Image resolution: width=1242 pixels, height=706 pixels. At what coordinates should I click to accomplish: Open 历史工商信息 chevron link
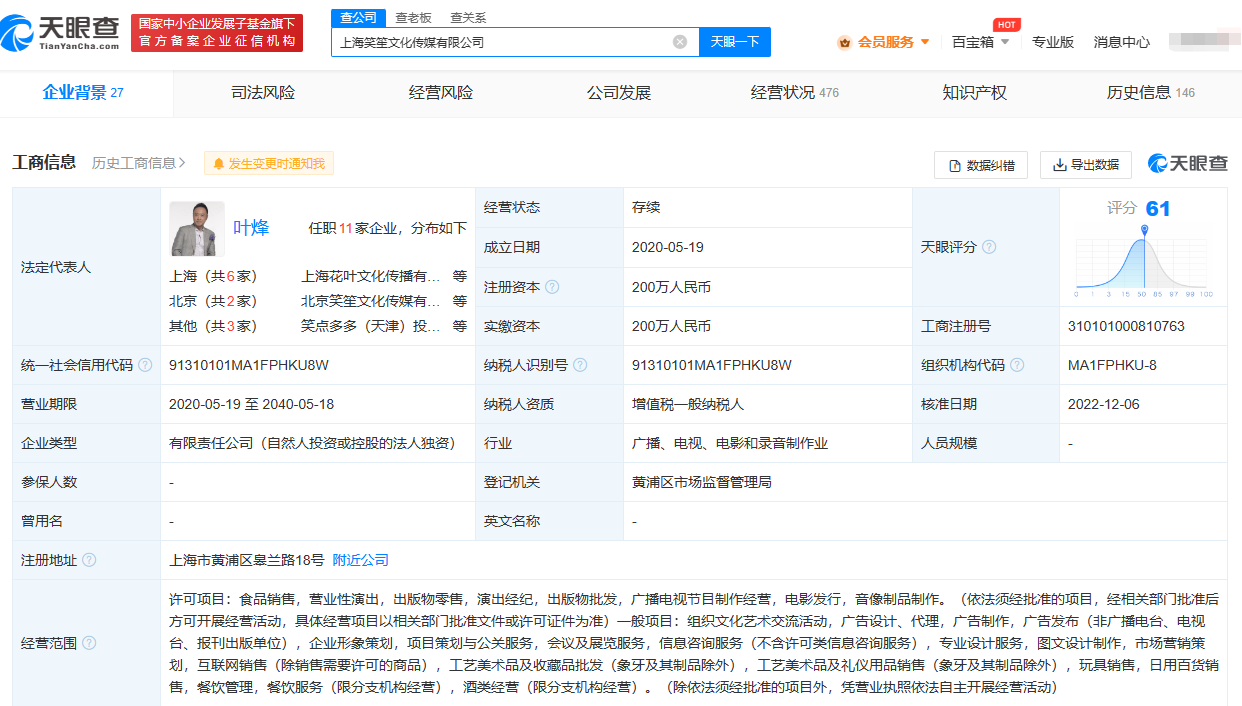[139, 163]
